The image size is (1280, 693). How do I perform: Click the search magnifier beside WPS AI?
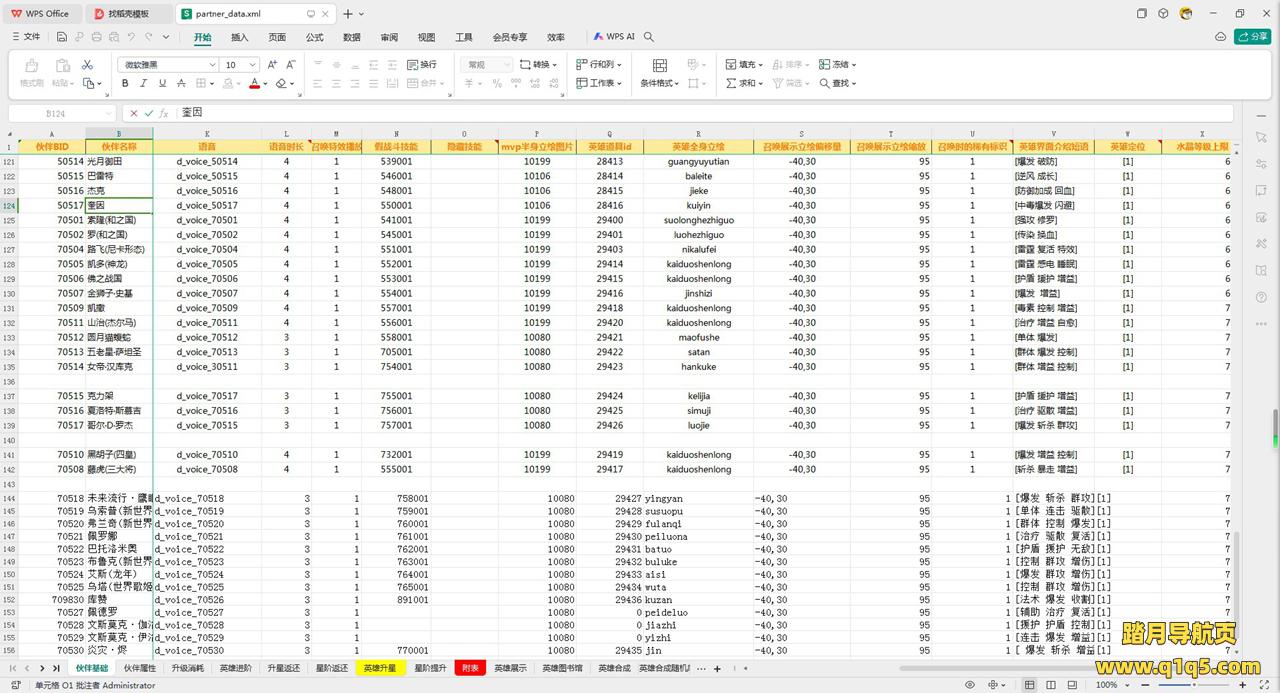tap(649, 37)
